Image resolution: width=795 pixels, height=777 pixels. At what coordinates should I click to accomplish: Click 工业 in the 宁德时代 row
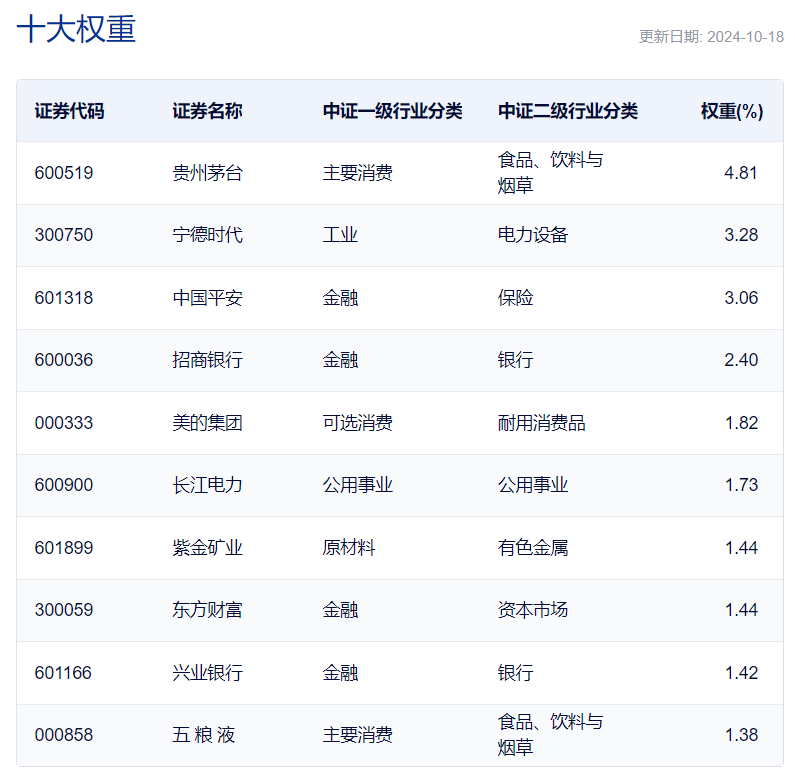coord(340,235)
